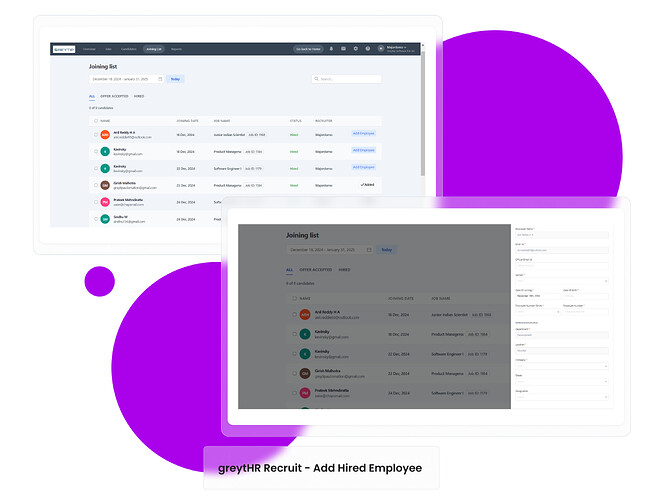Tick Sindhu W checkbox in upper list
The image size is (666, 500).
pos(96,219)
